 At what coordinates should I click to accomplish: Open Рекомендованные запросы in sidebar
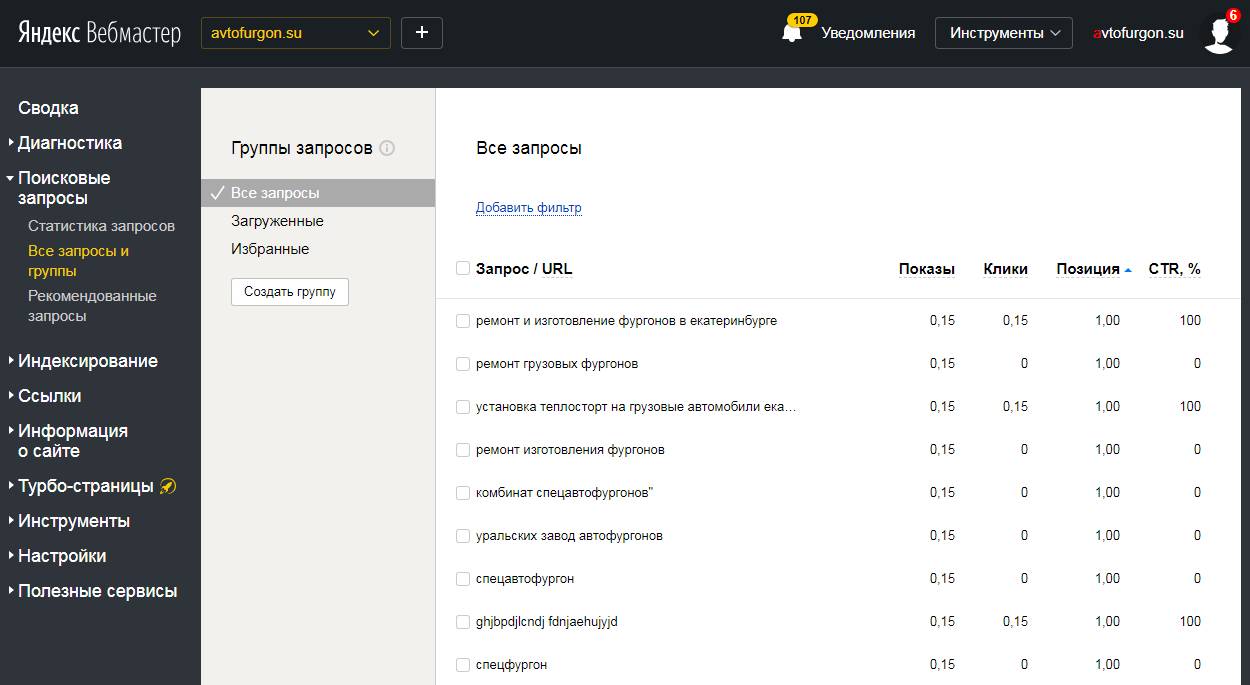pos(92,306)
